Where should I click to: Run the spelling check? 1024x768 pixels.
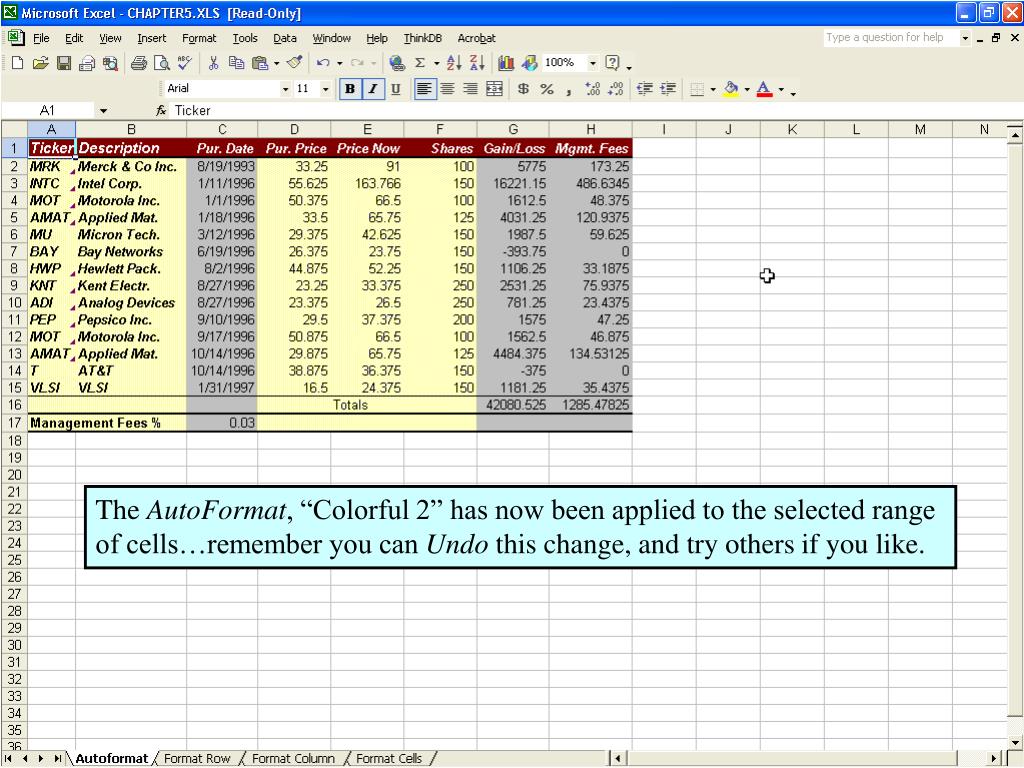coord(185,63)
